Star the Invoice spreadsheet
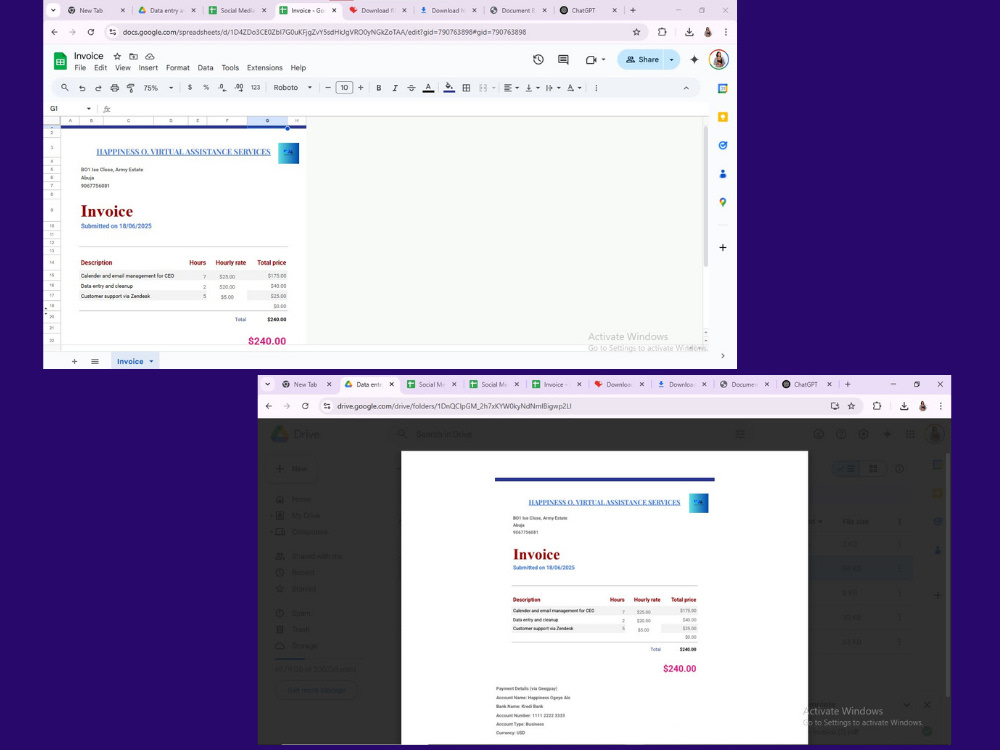The image size is (1000, 750). click(117, 56)
